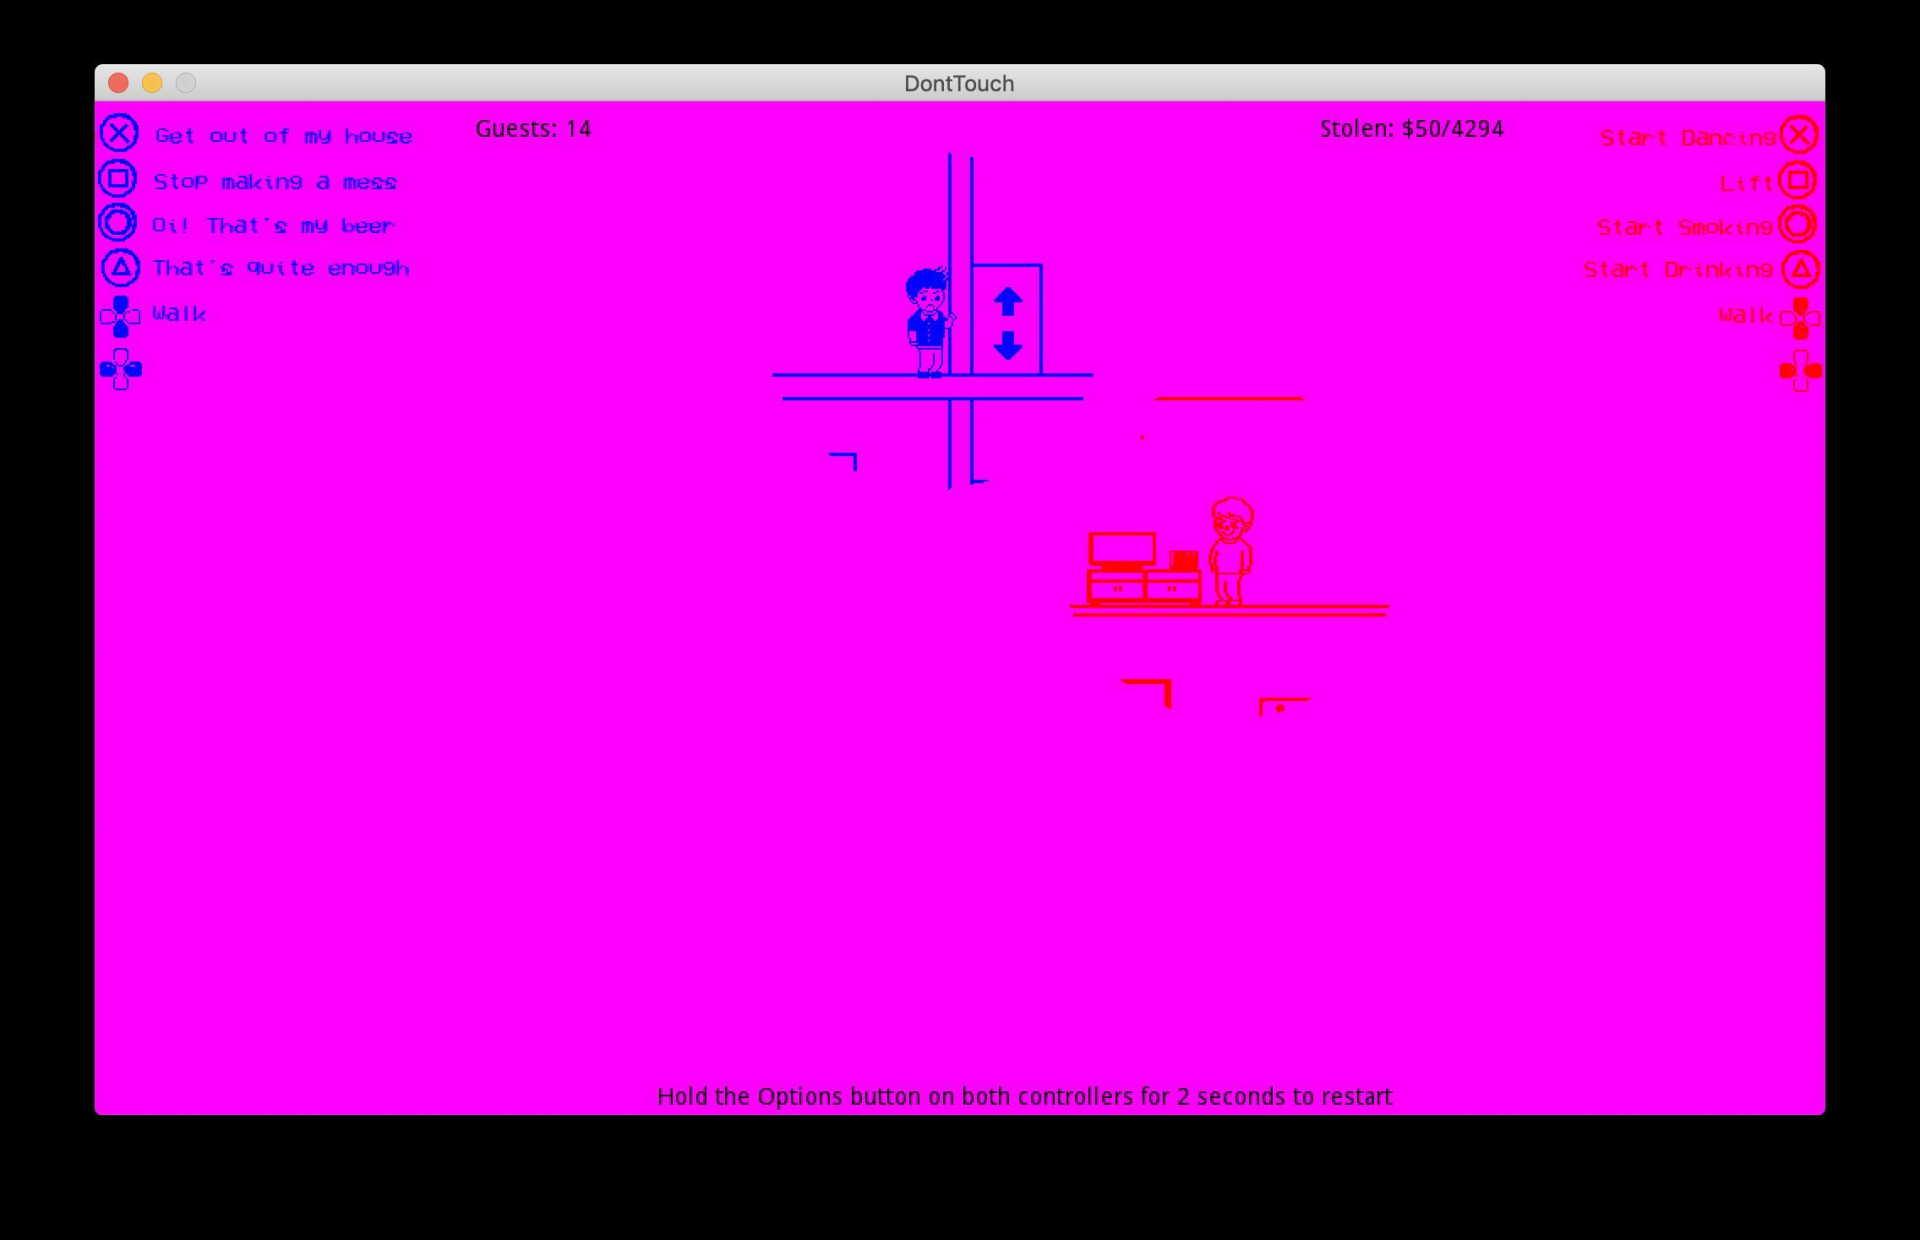Click the 'Oi! That's my beer' text
The image size is (1920, 1240).
tap(273, 226)
